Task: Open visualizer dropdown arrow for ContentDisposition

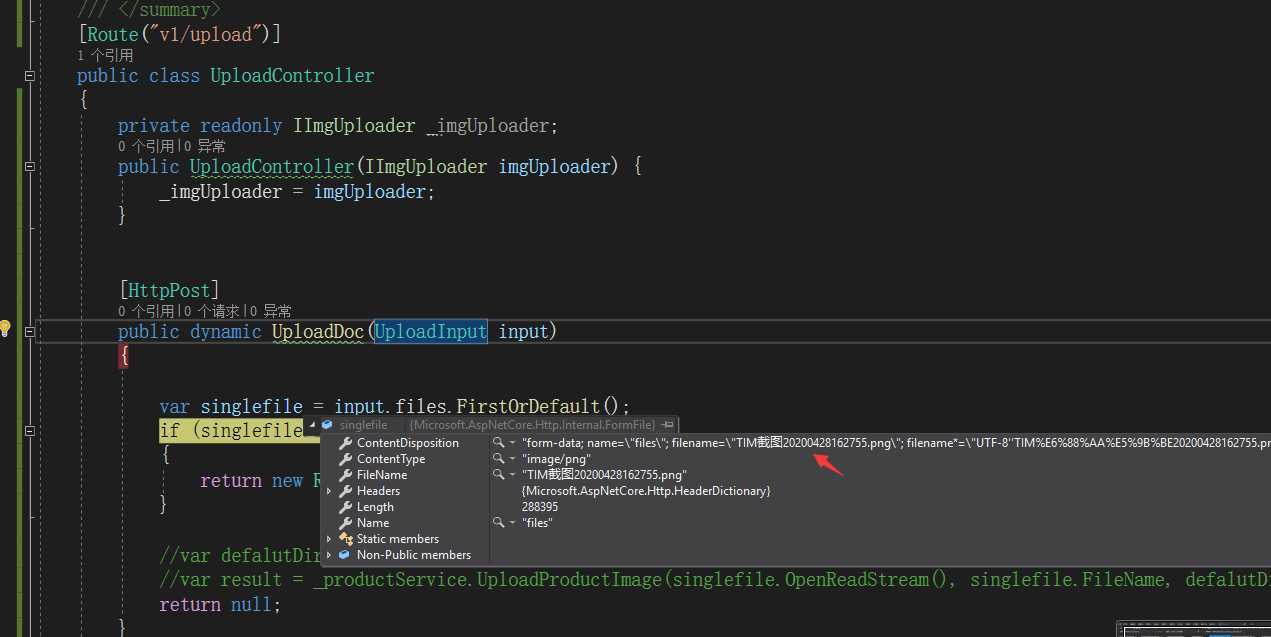Action: [x=513, y=443]
